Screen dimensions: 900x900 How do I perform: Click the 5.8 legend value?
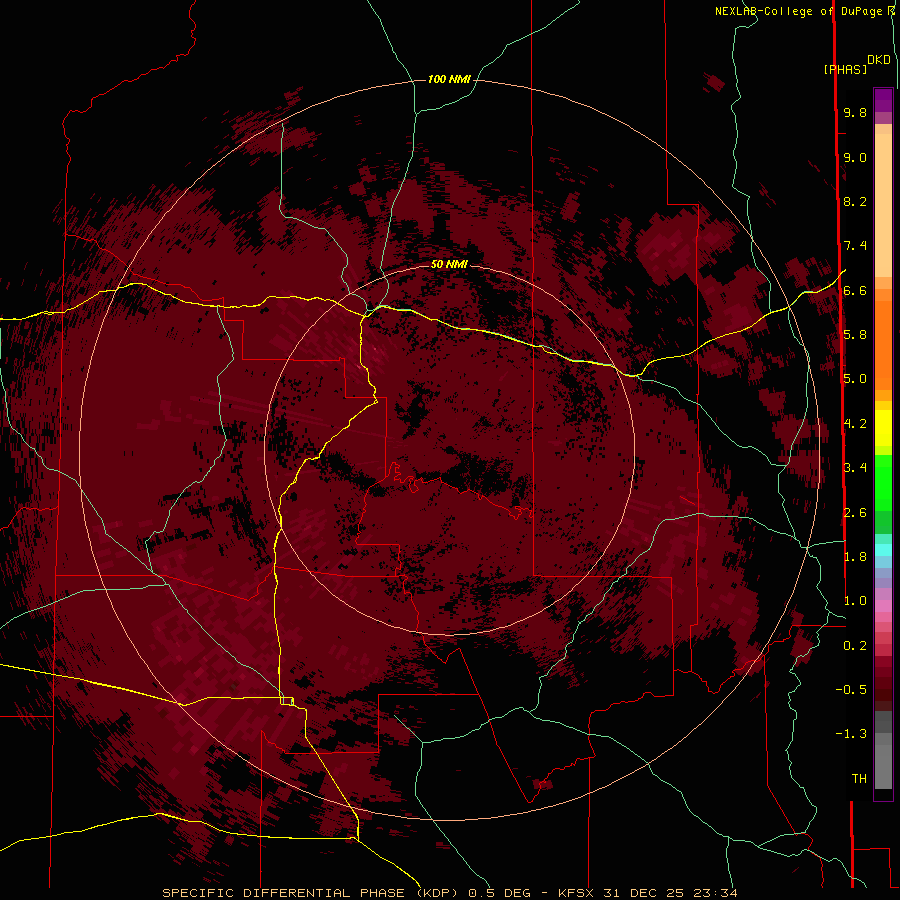(855, 335)
